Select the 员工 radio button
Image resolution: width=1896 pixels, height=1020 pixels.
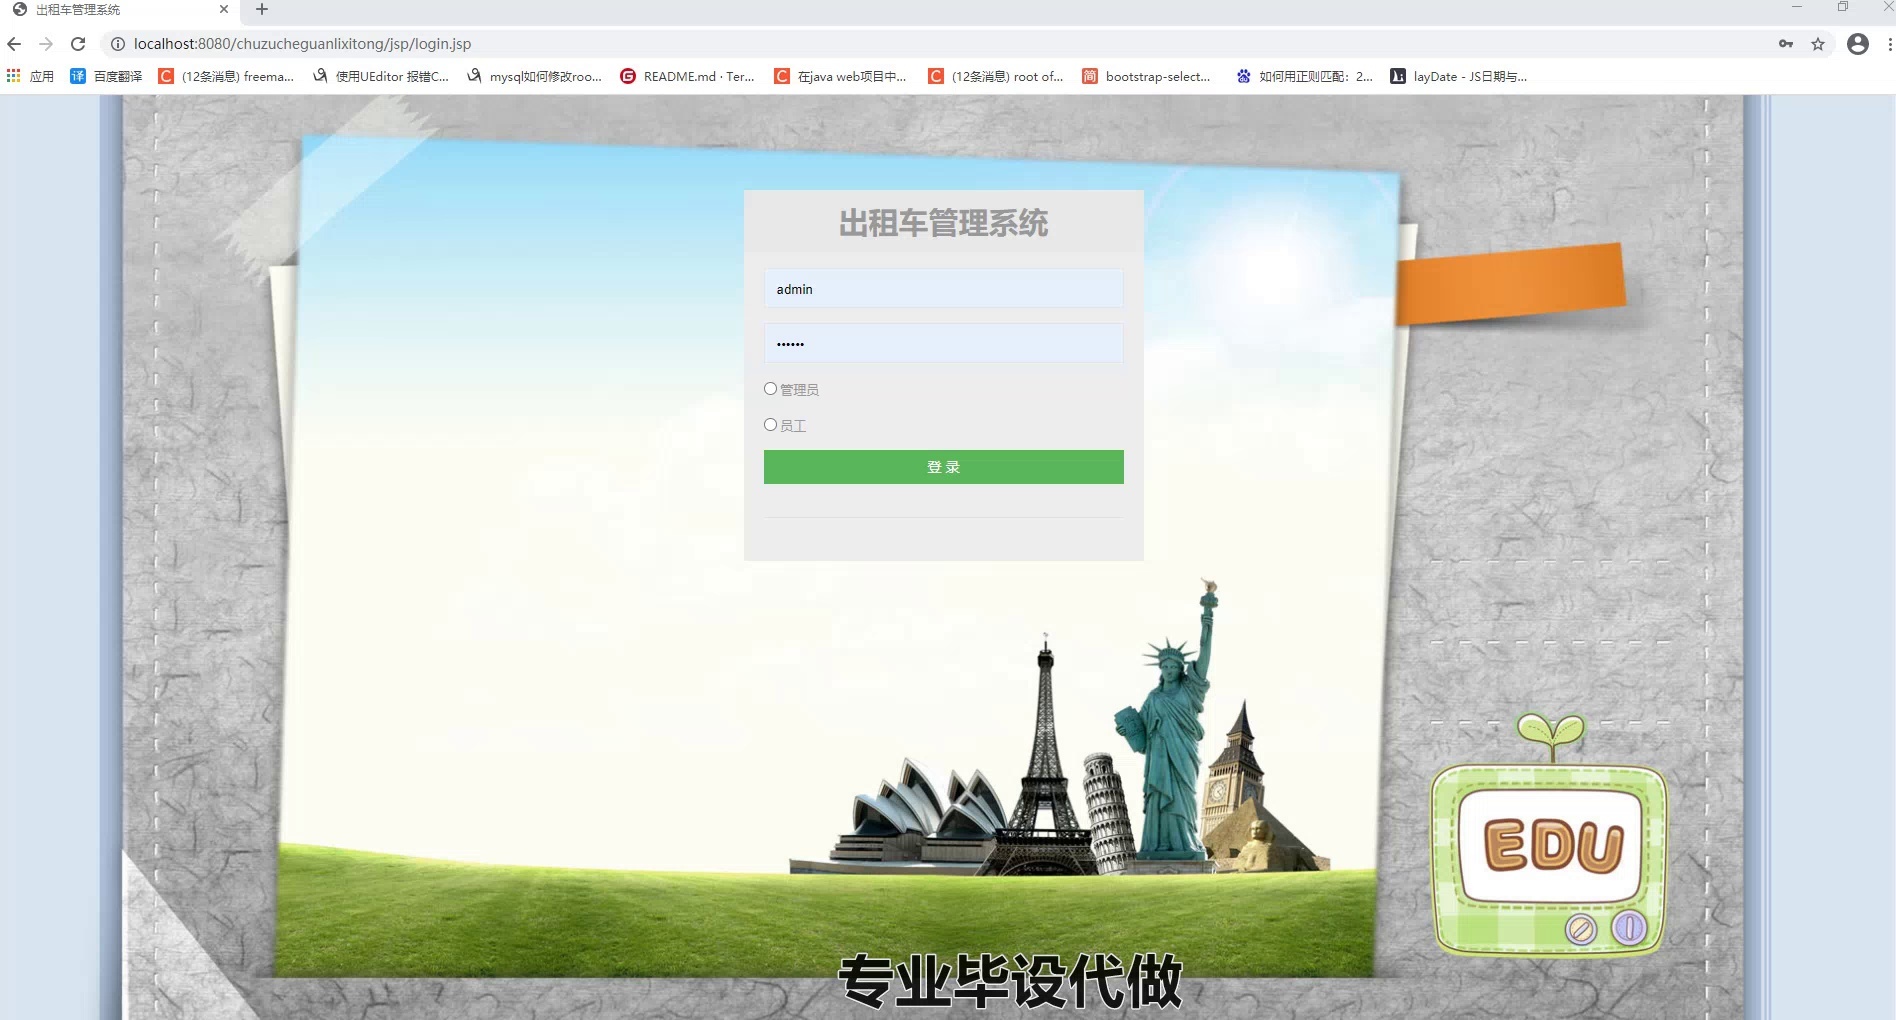tap(770, 425)
